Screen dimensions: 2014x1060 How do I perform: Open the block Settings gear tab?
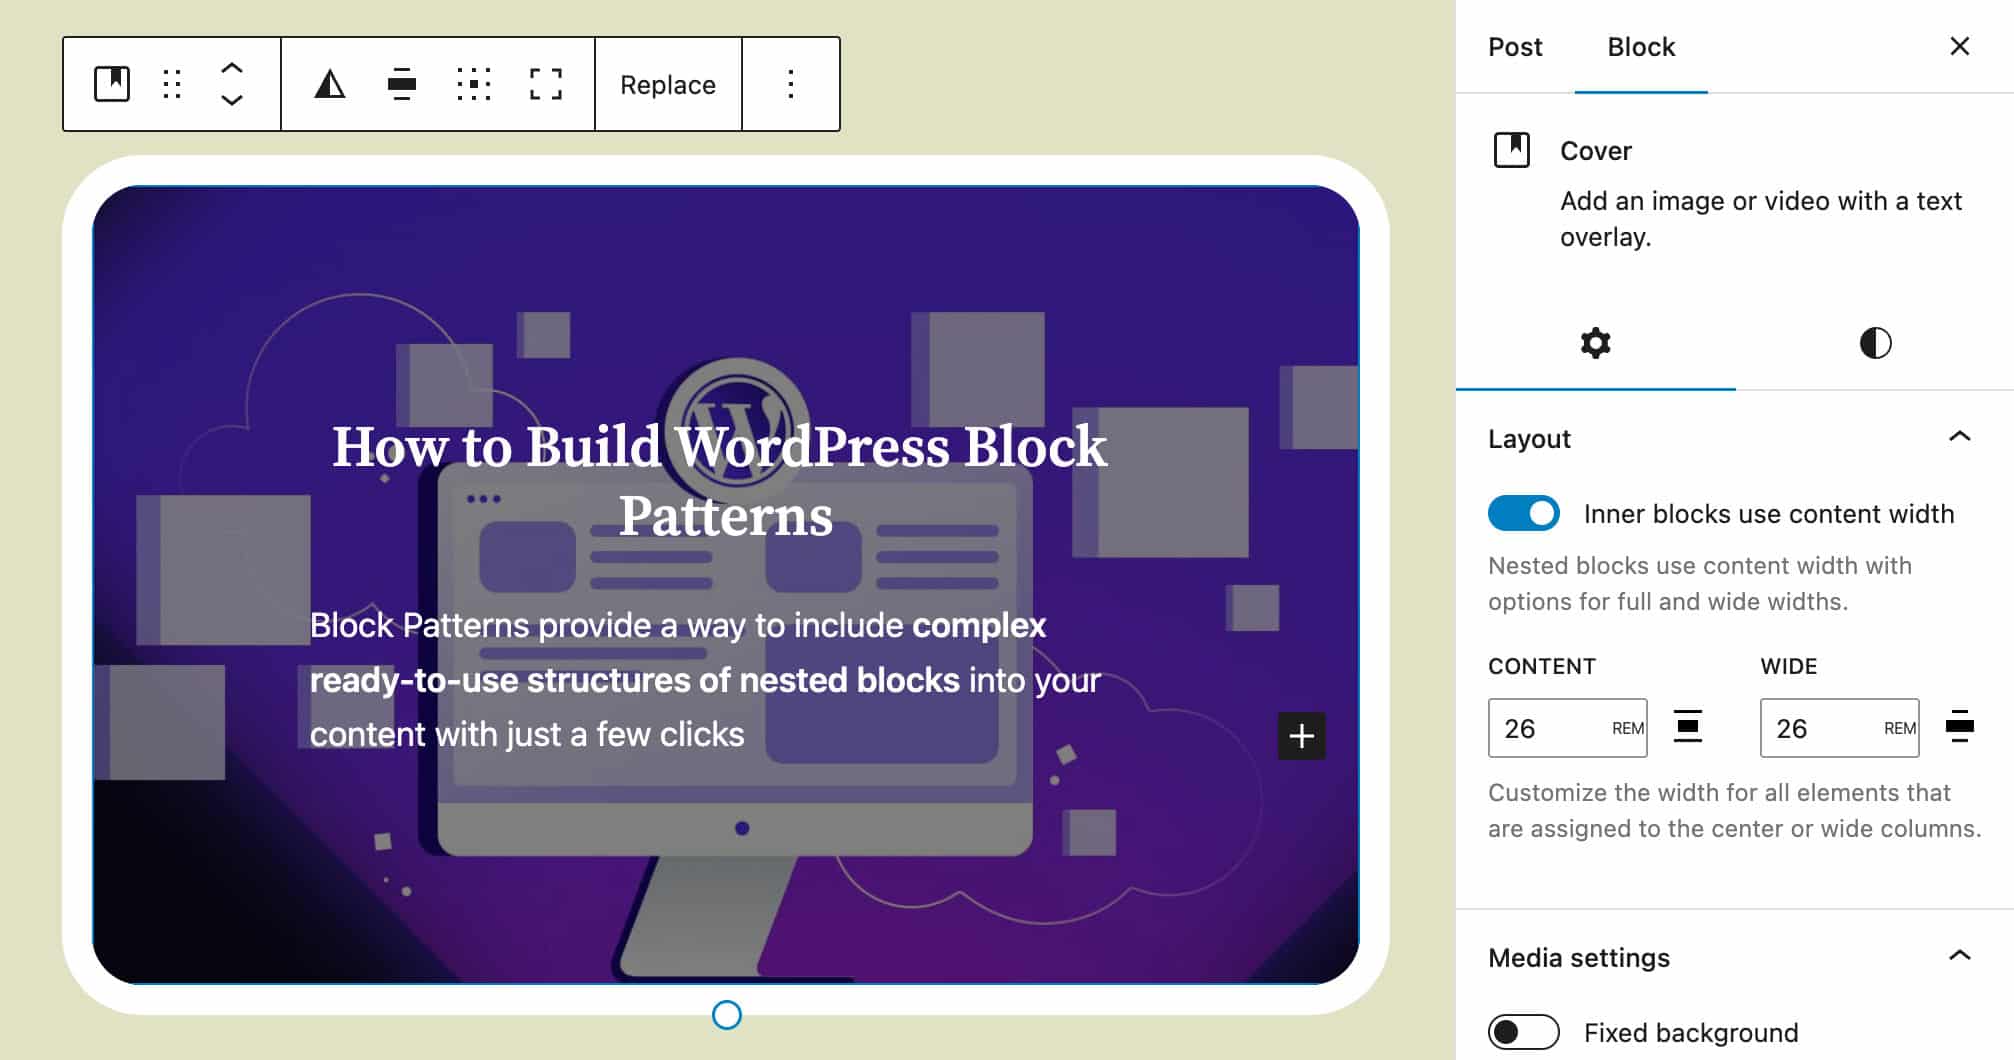(1597, 343)
